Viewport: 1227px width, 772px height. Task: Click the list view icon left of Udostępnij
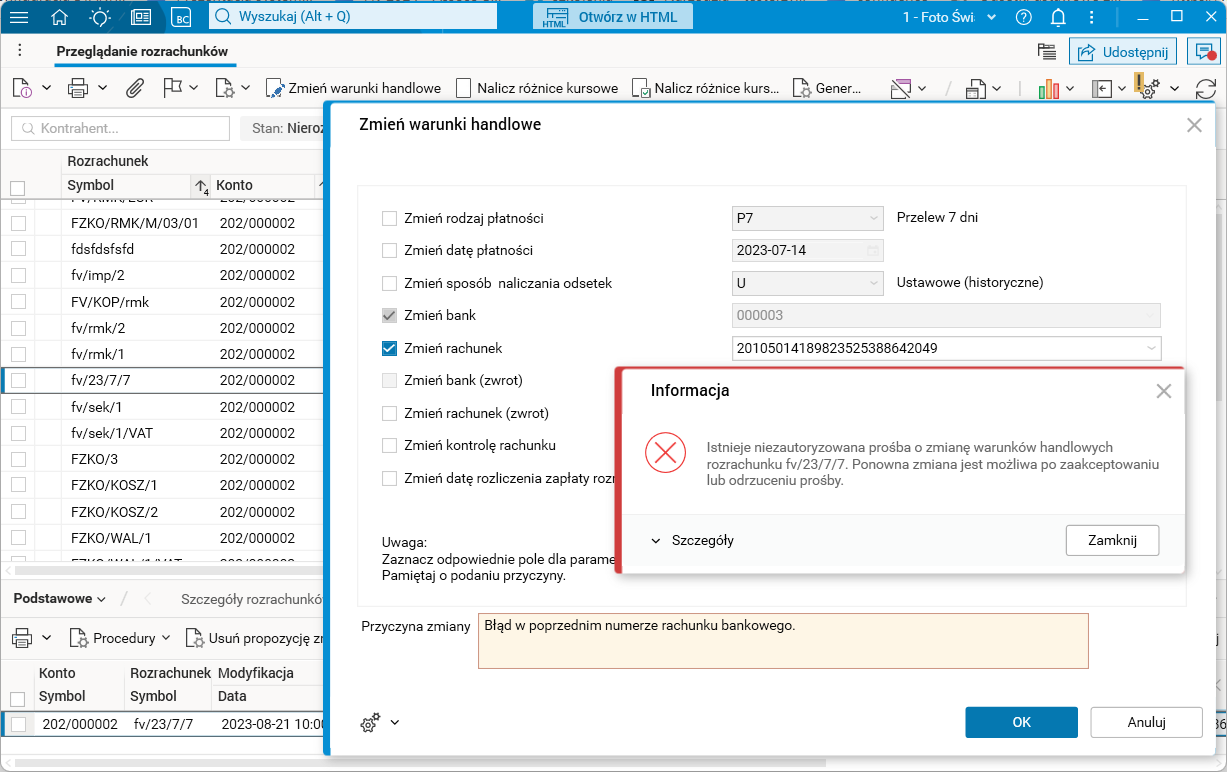click(1047, 52)
